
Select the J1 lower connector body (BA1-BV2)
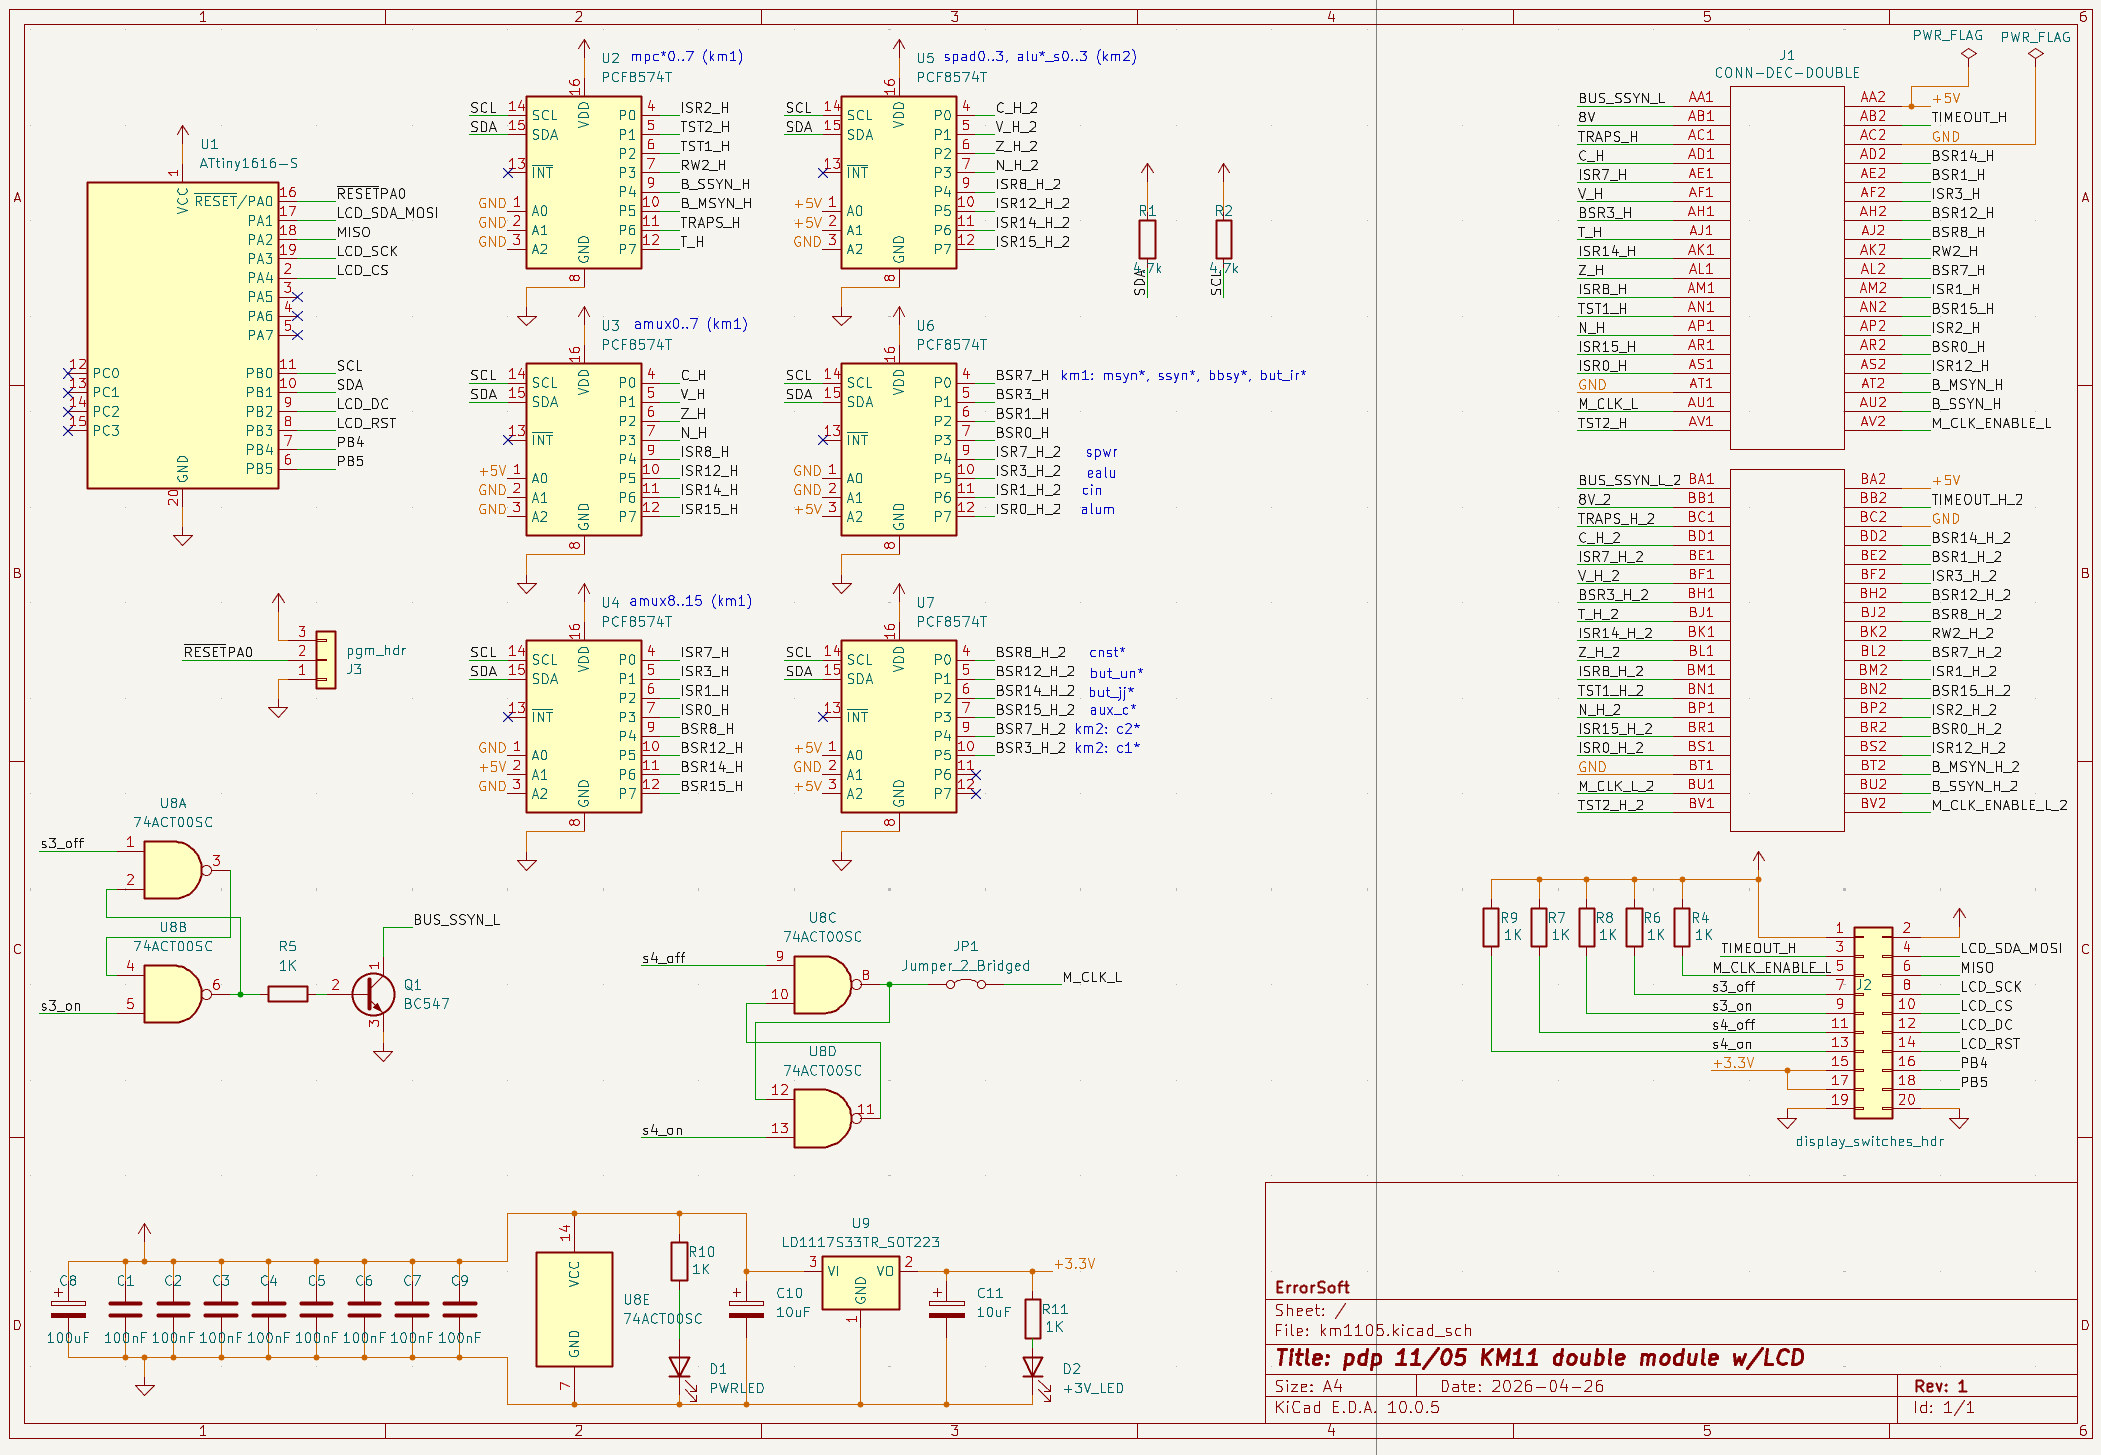tap(1787, 650)
